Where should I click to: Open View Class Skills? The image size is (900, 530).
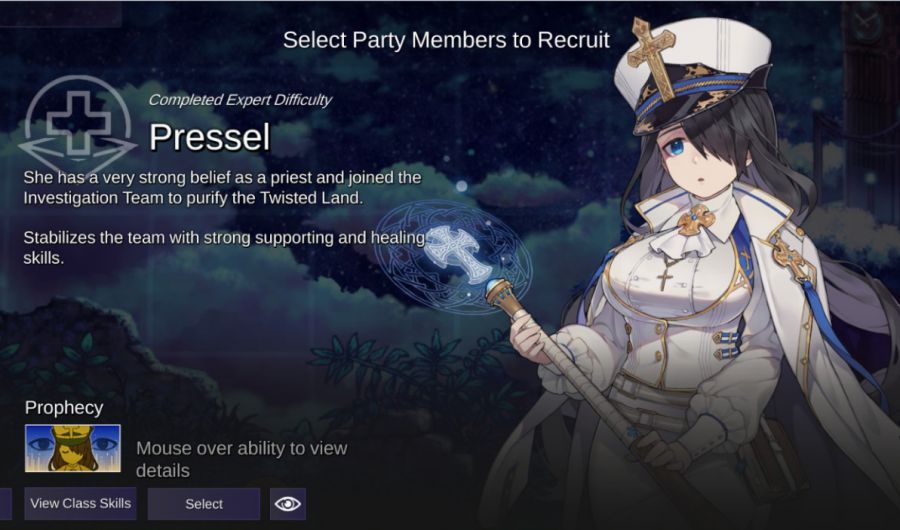pos(80,503)
